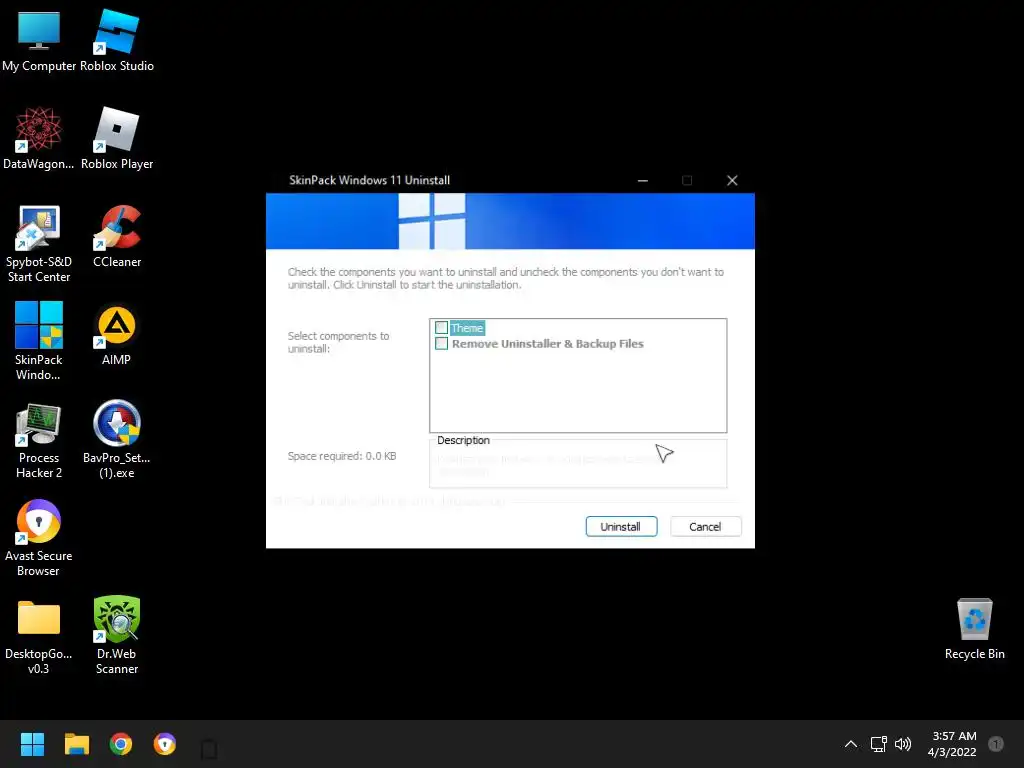The image size is (1024, 768).
Task: Open Avast Secure Browser desktop shortcut
Action: pos(39,538)
